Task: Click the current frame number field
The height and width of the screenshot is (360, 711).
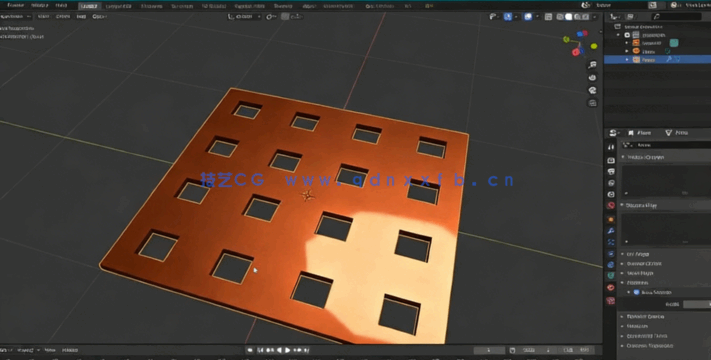Action: [489, 350]
